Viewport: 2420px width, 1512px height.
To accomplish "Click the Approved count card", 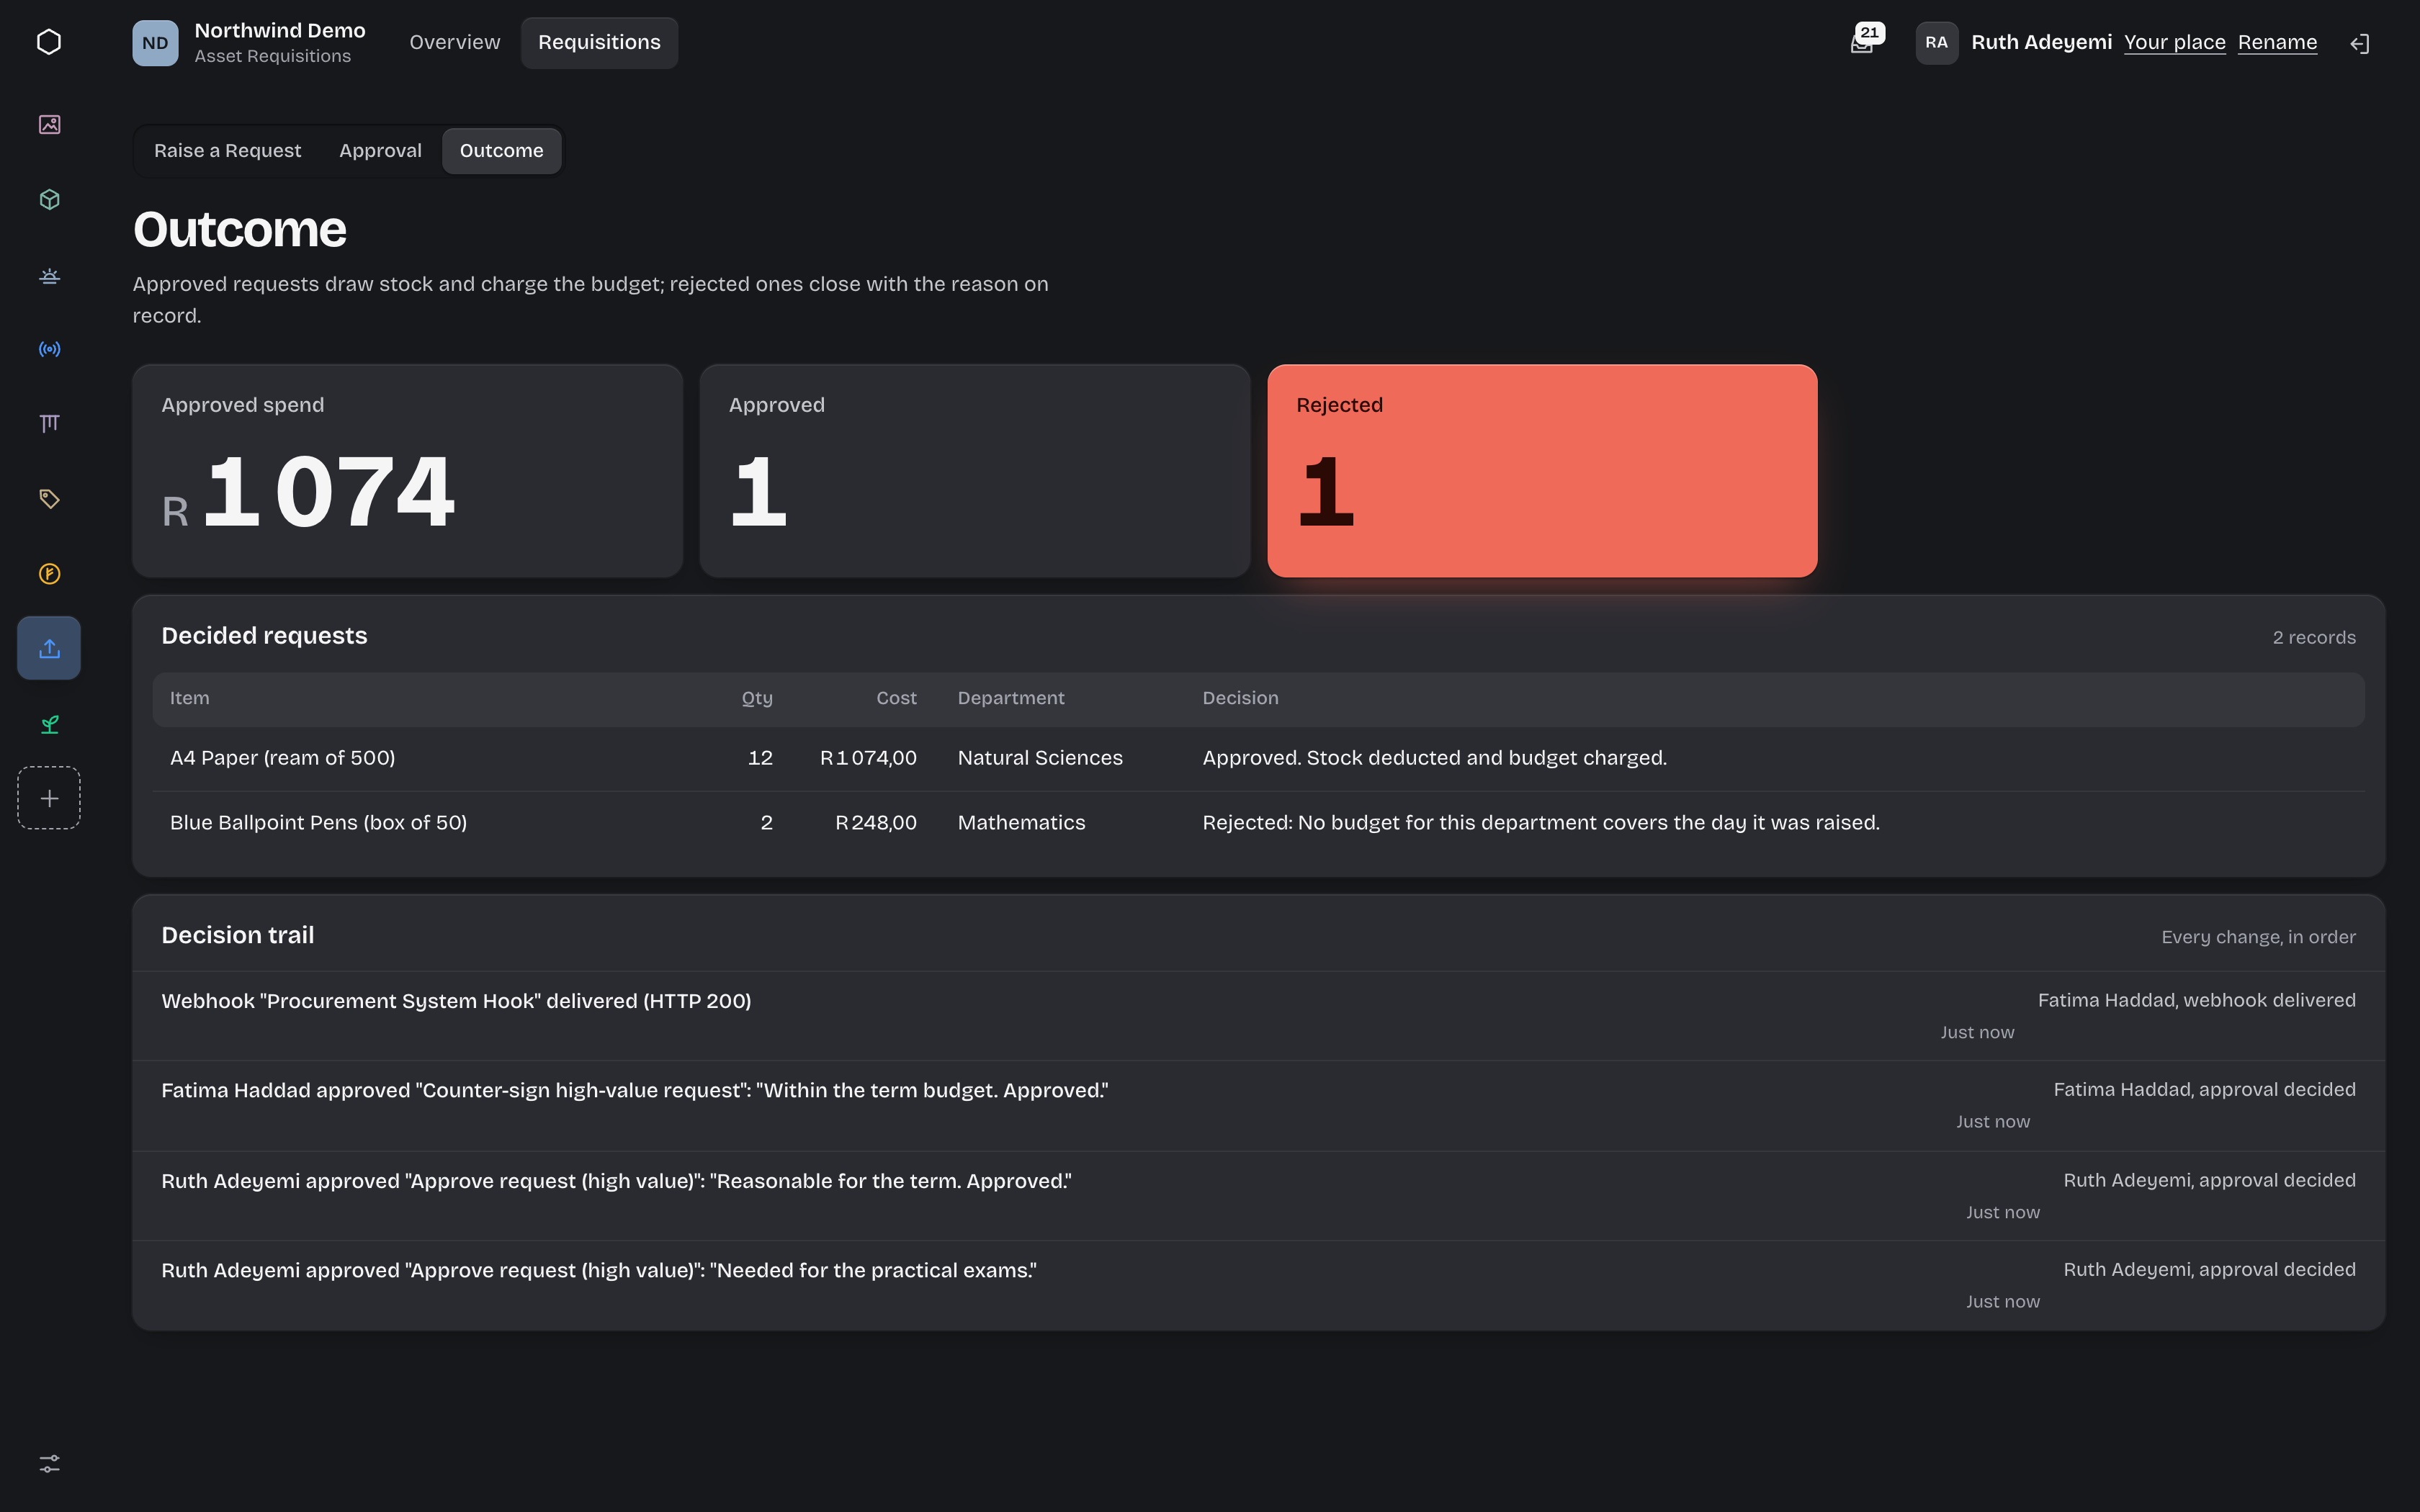I will (x=974, y=470).
